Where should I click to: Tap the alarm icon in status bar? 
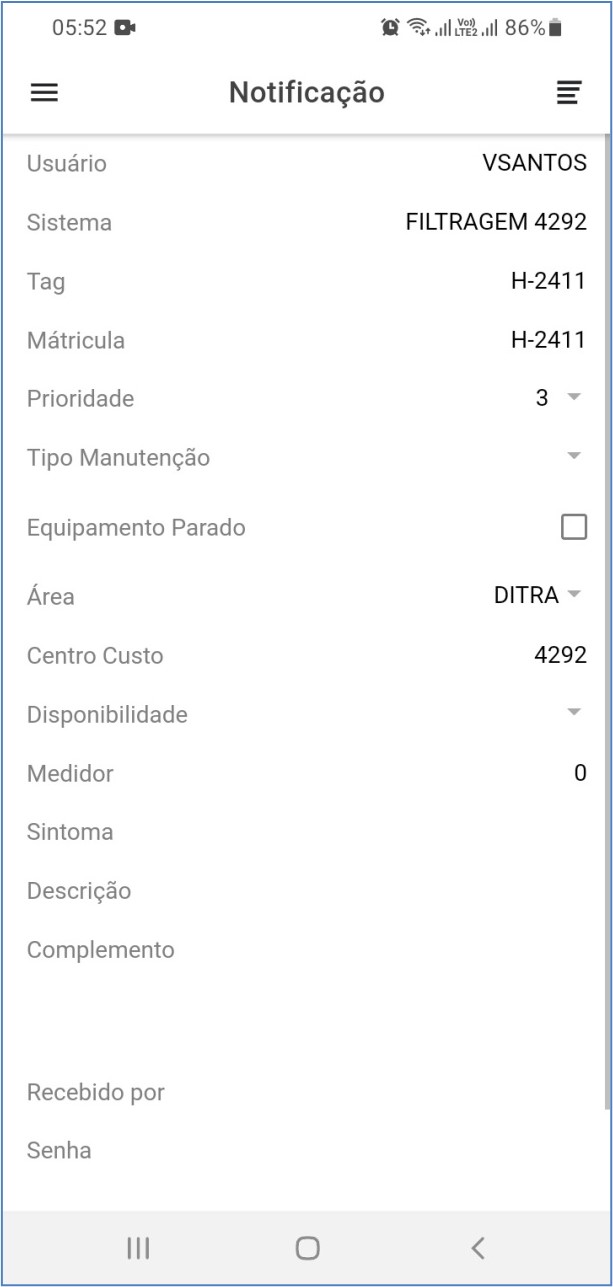[x=390, y=28]
